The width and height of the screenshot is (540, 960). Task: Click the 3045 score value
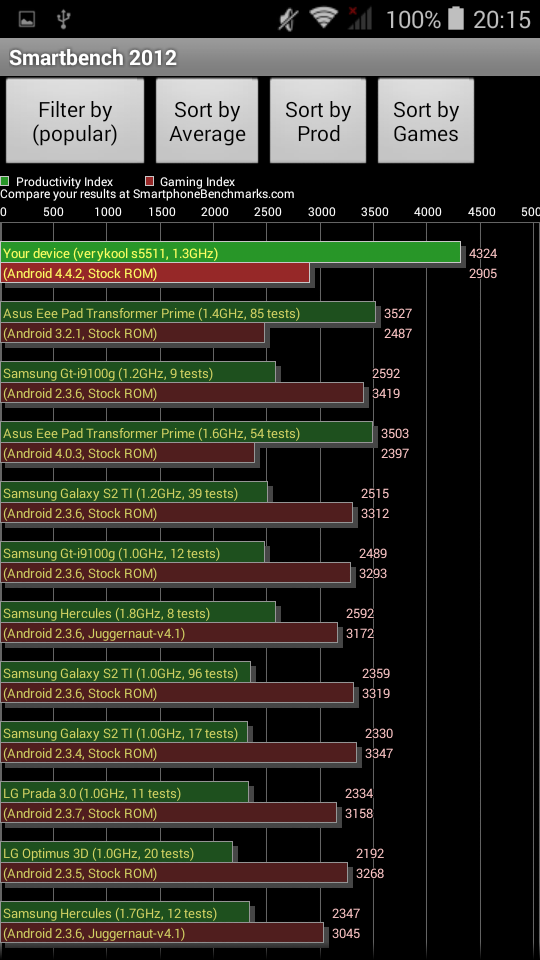coord(345,934)
